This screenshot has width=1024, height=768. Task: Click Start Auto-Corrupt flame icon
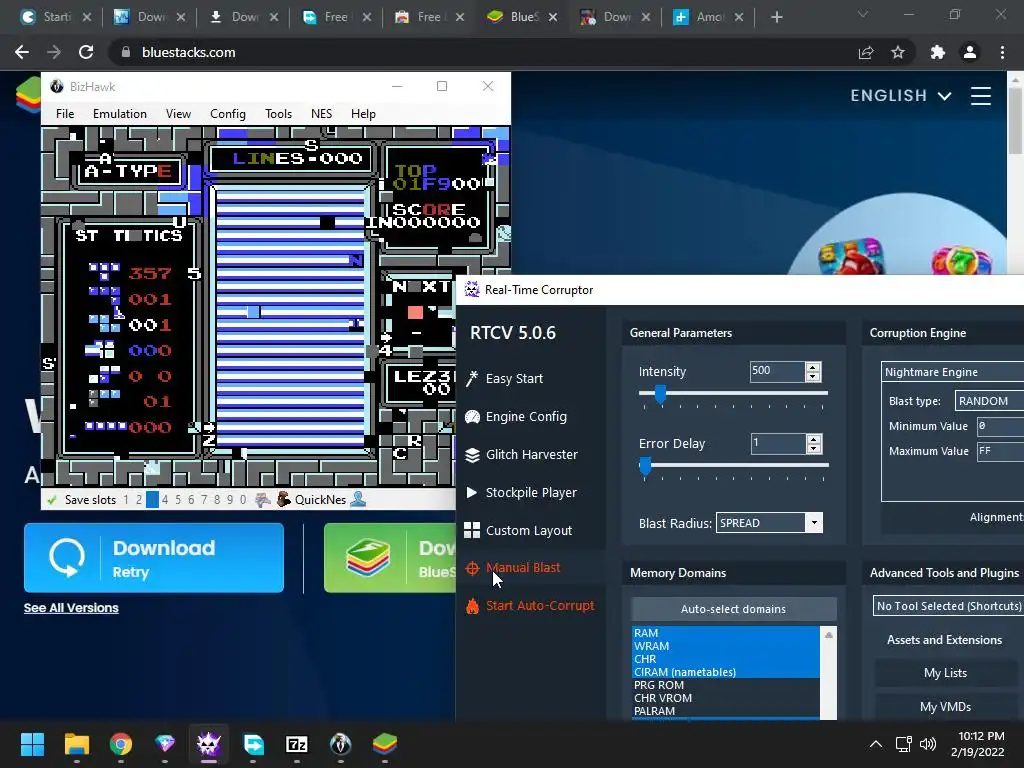pos(472,606)
